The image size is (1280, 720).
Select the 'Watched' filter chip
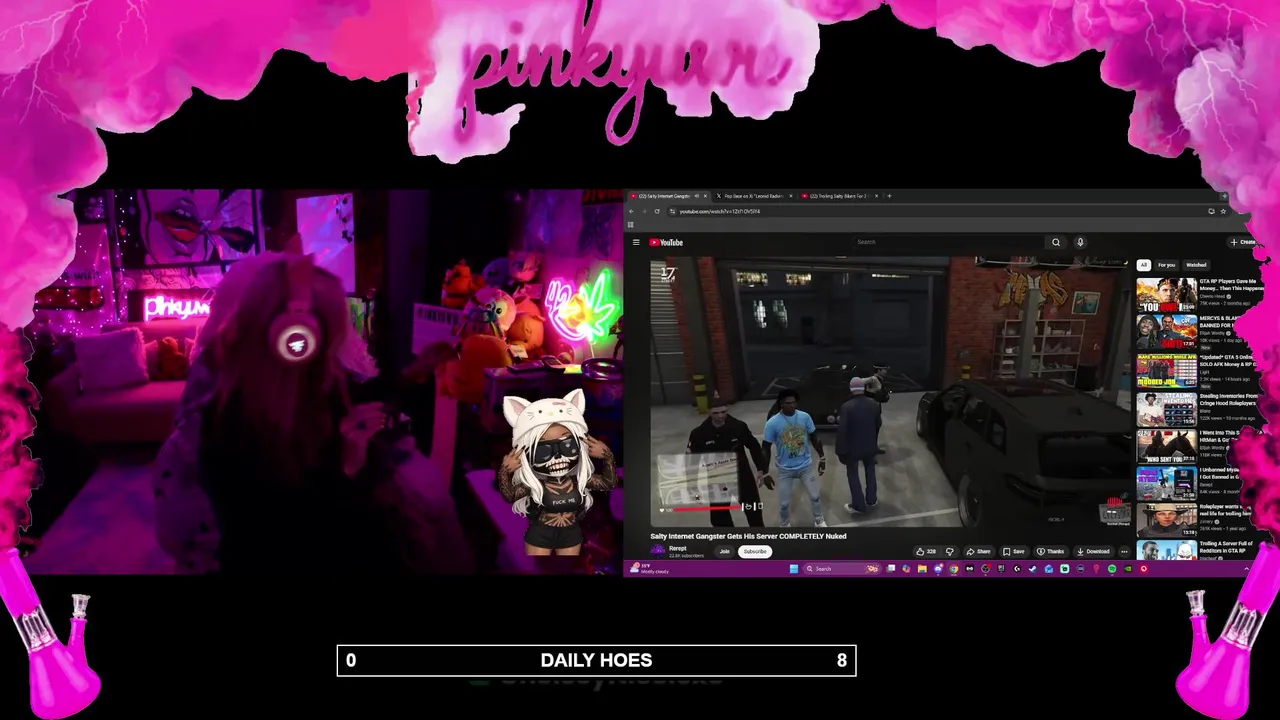pyautogui.click(x=1196, y=265)
